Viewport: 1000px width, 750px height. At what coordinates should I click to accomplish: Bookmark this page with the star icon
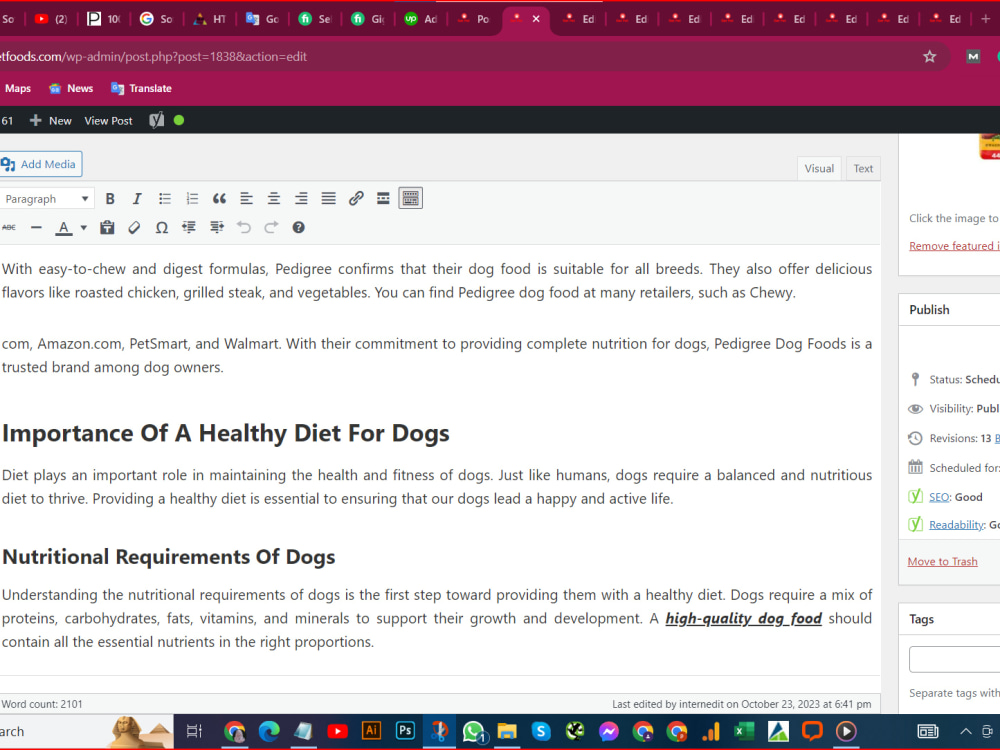929,57
